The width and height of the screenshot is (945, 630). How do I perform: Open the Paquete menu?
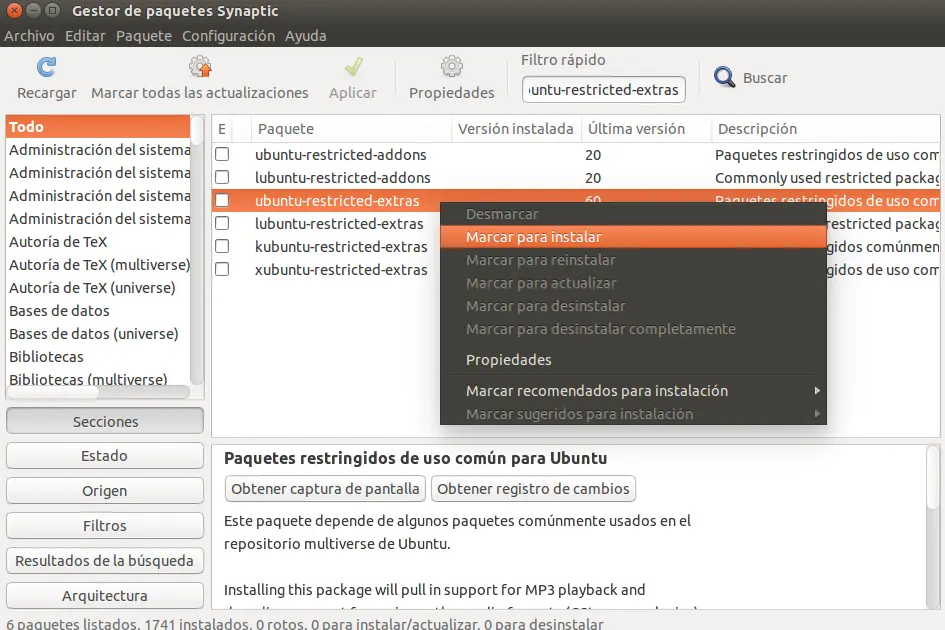coord(143,36)
